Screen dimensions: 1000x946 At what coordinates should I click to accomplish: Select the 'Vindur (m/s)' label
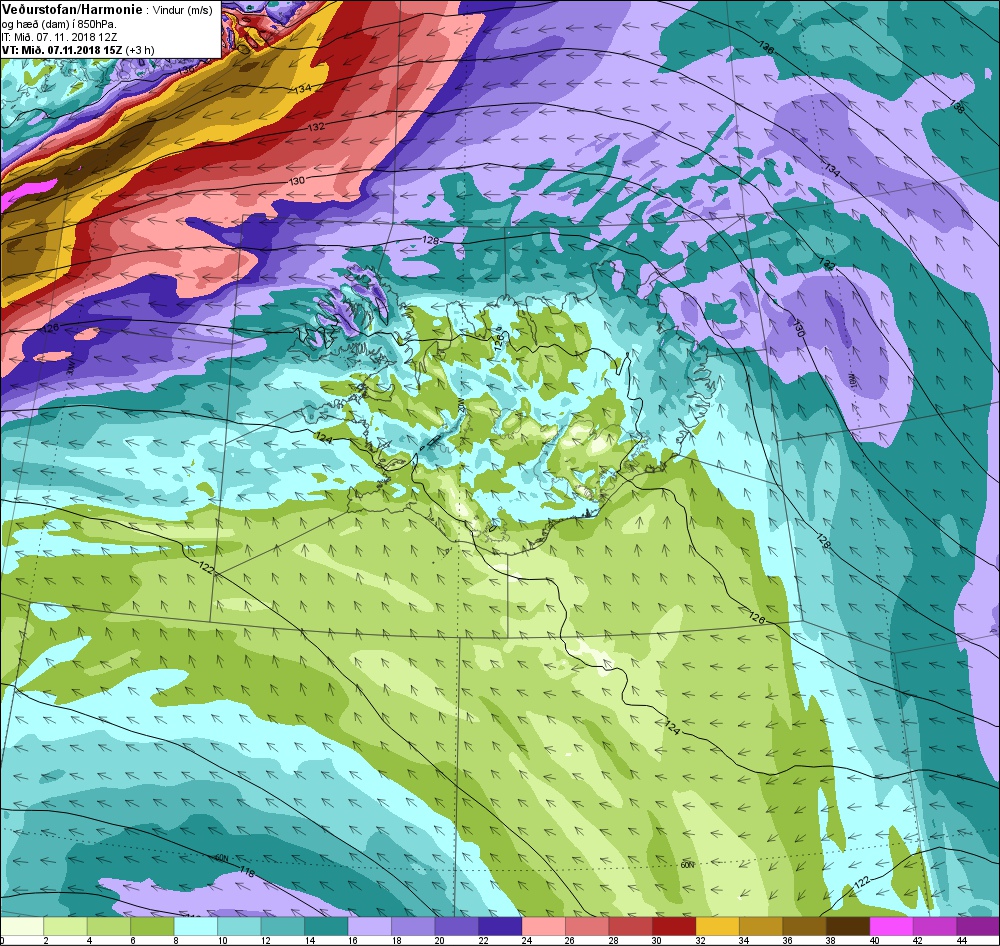184,11
